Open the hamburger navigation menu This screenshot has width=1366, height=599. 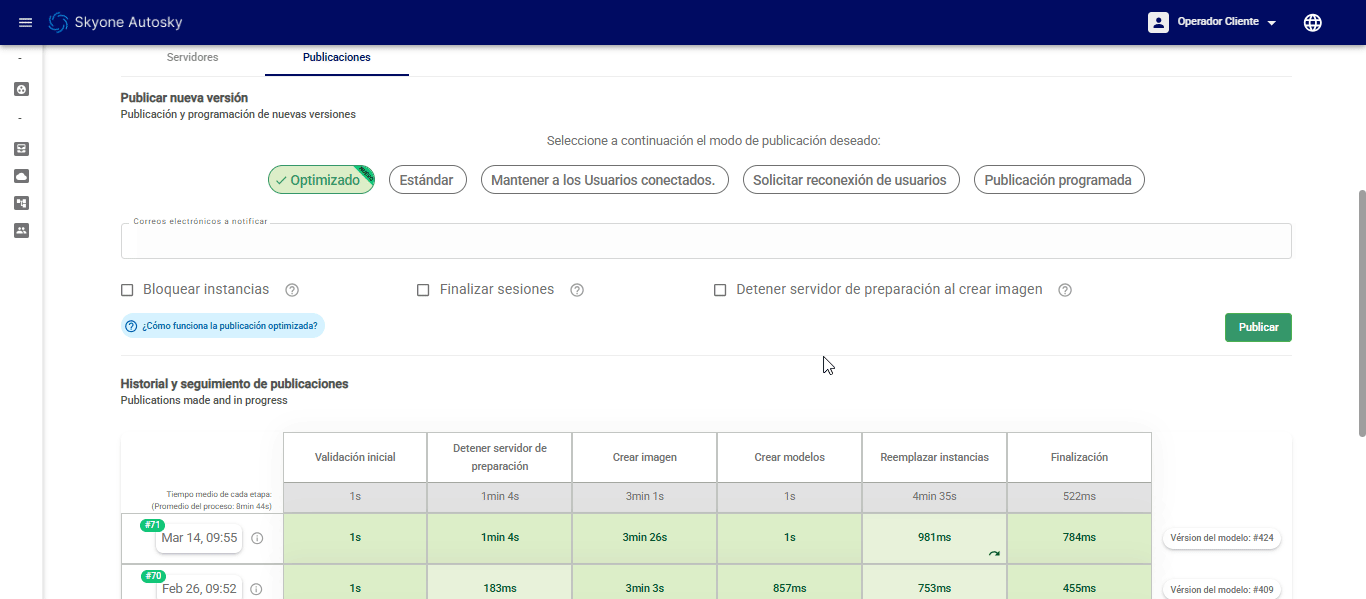(x=26, y=22)
